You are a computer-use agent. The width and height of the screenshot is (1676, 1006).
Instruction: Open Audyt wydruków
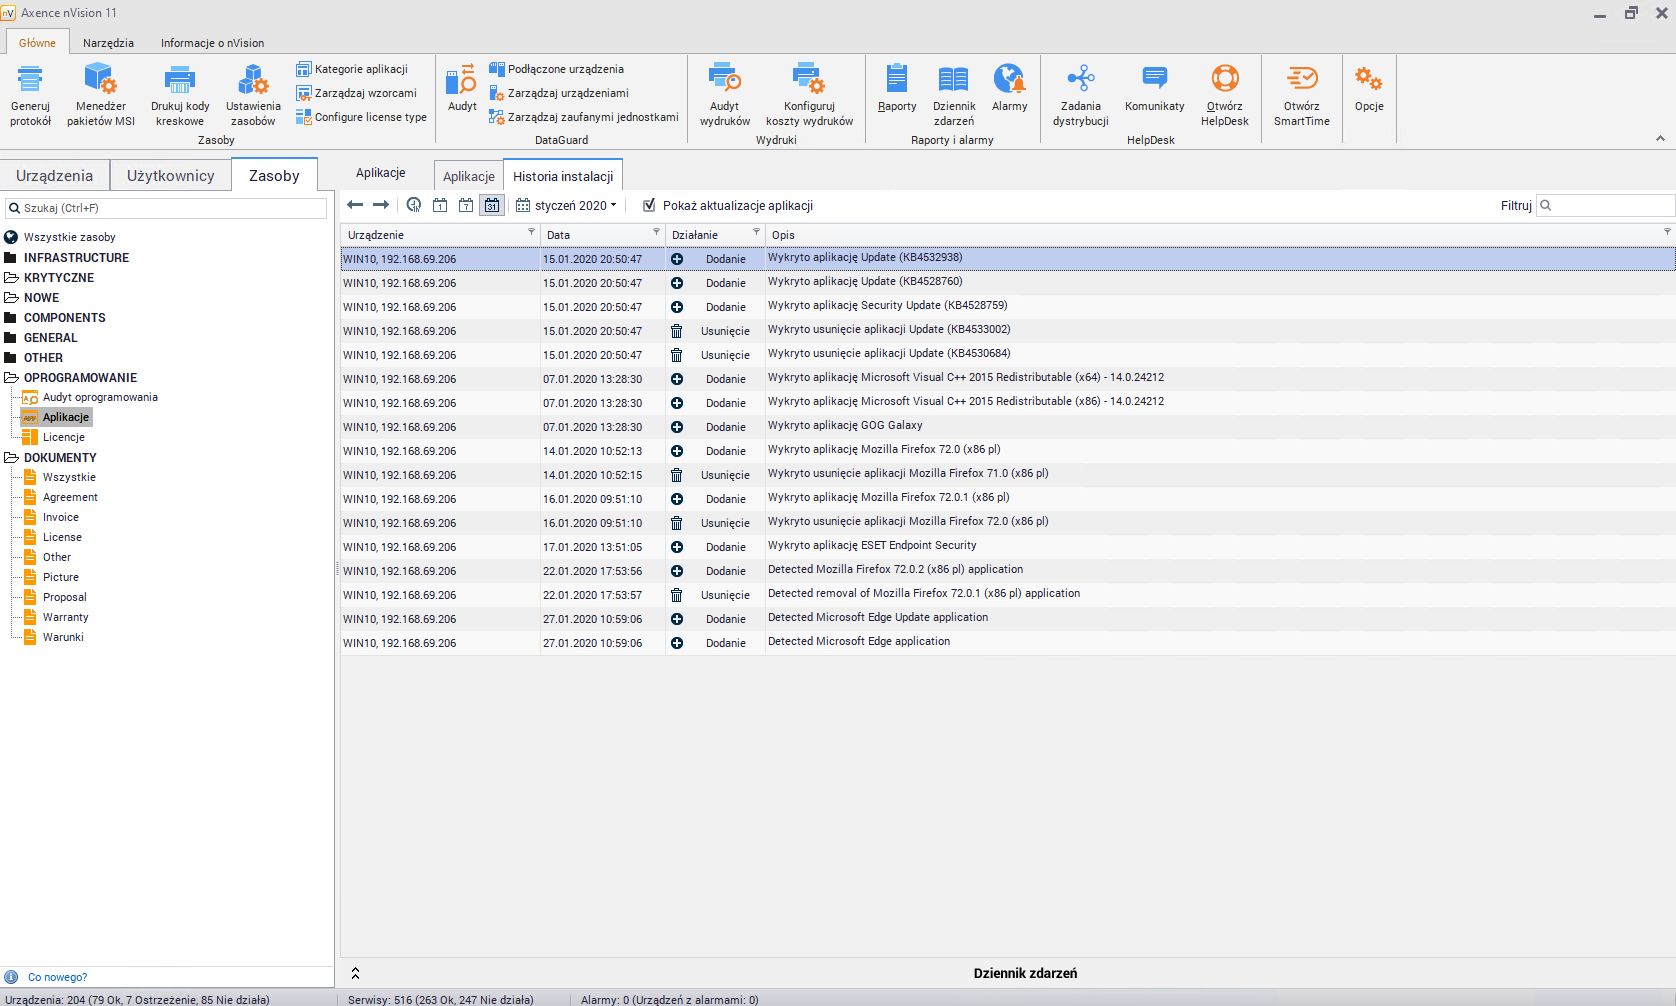(x=724, y=80)
